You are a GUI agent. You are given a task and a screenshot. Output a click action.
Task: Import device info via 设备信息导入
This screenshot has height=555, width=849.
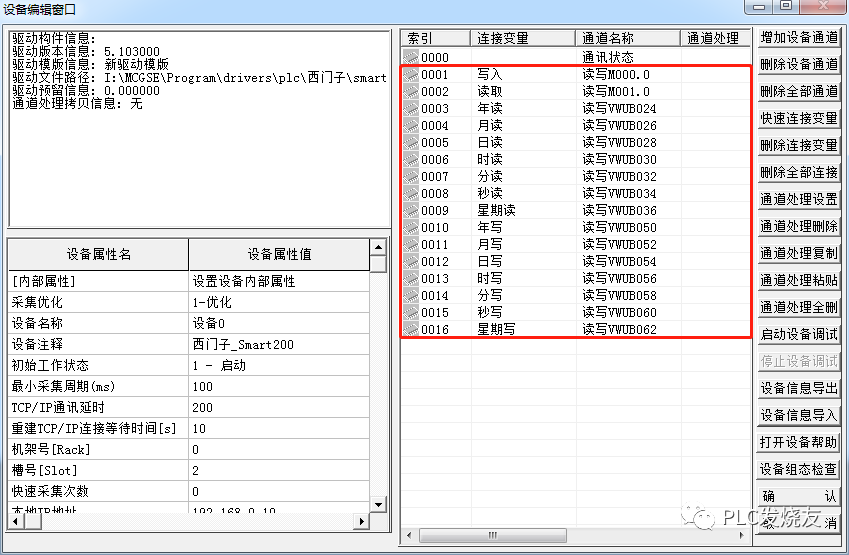pyautogui.click(x=799, y=415)
